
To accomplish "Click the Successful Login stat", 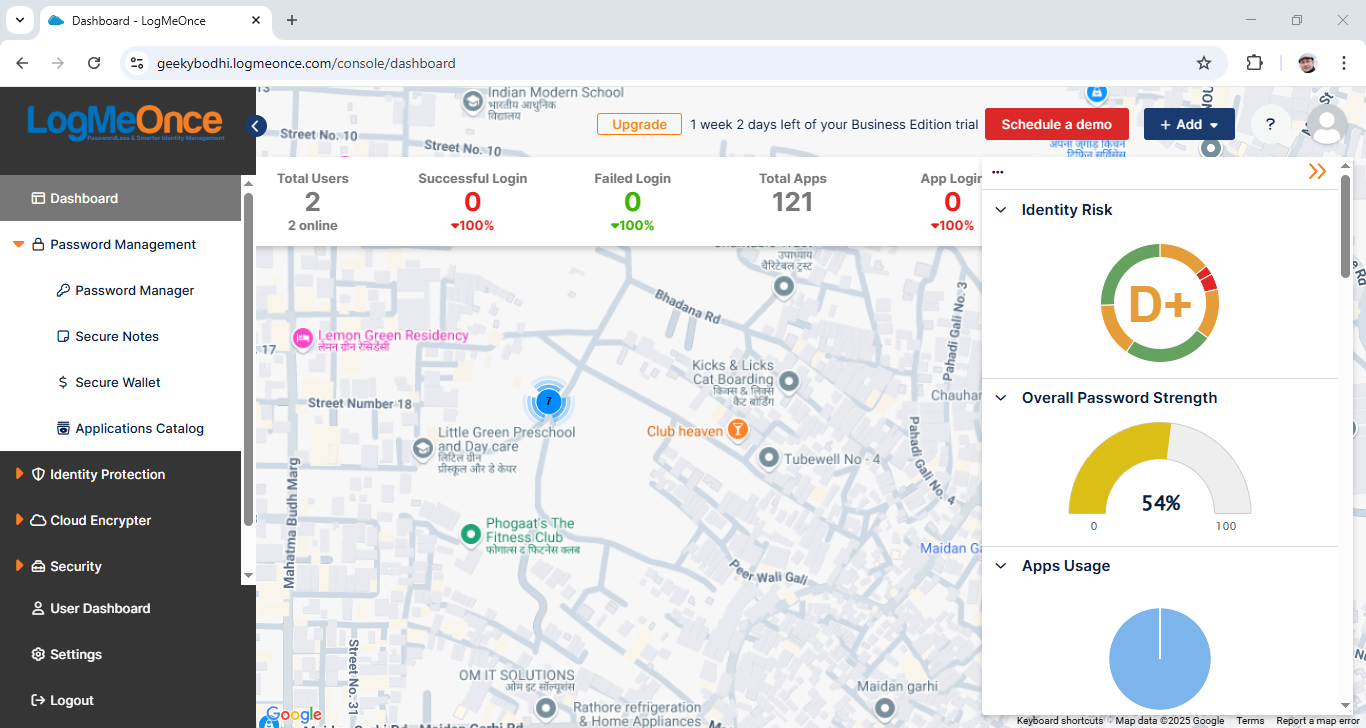I will click(472, 202).
